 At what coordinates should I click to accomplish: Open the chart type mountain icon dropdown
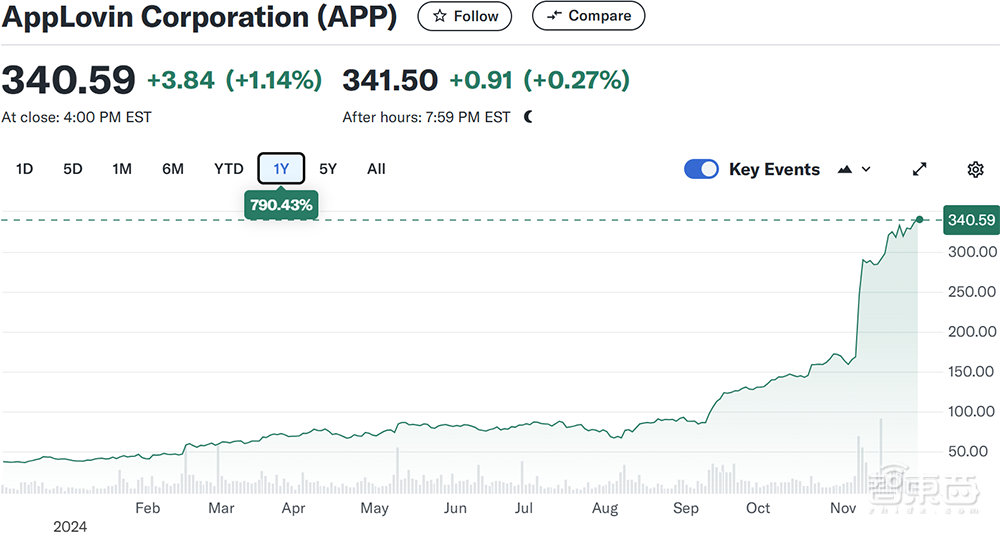point(854,169)
